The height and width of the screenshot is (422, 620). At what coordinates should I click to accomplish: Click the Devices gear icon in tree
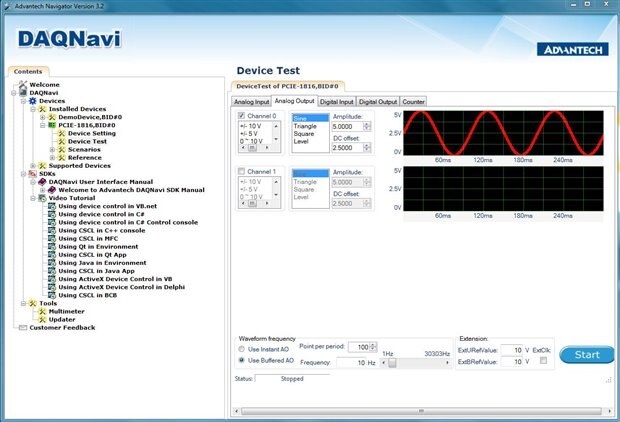pos(32,101)
